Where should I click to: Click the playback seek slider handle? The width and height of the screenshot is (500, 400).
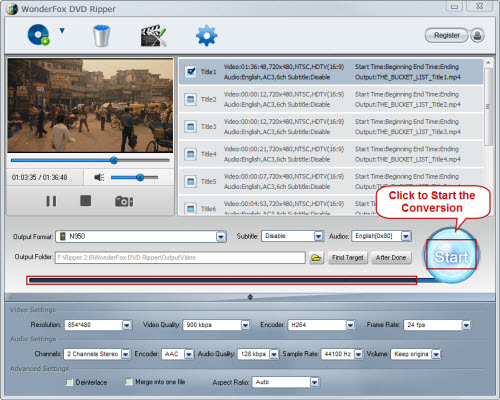pos(114,160)
